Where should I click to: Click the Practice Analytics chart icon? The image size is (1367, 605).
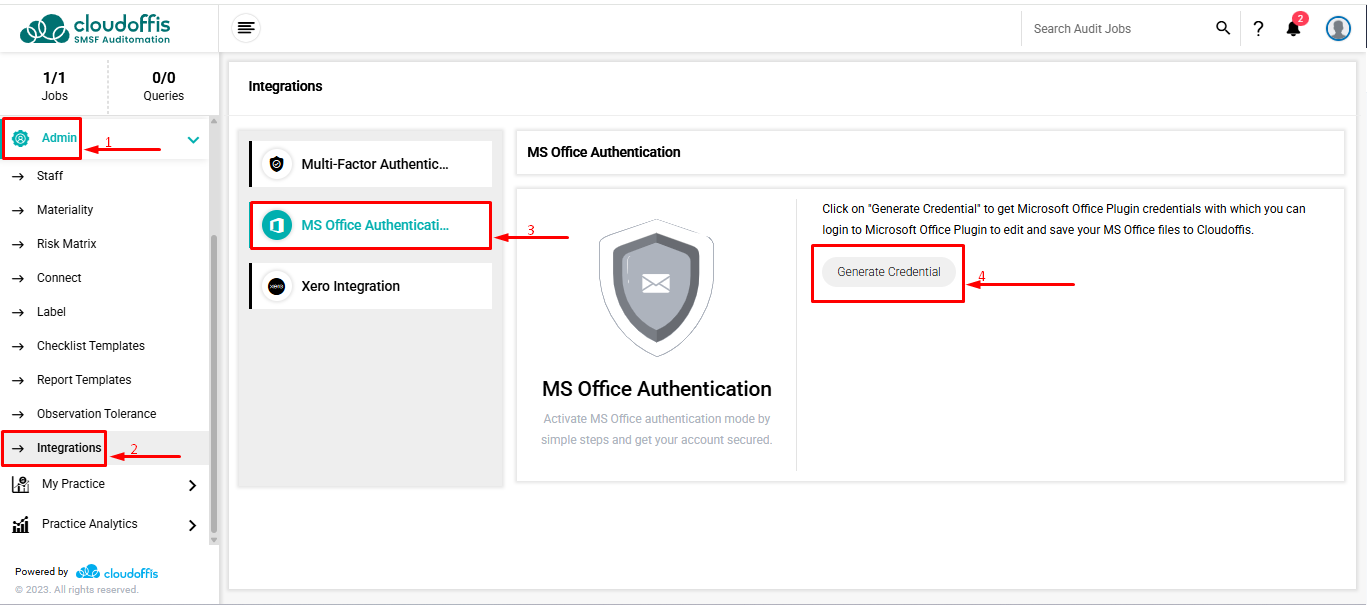(20, 524)
